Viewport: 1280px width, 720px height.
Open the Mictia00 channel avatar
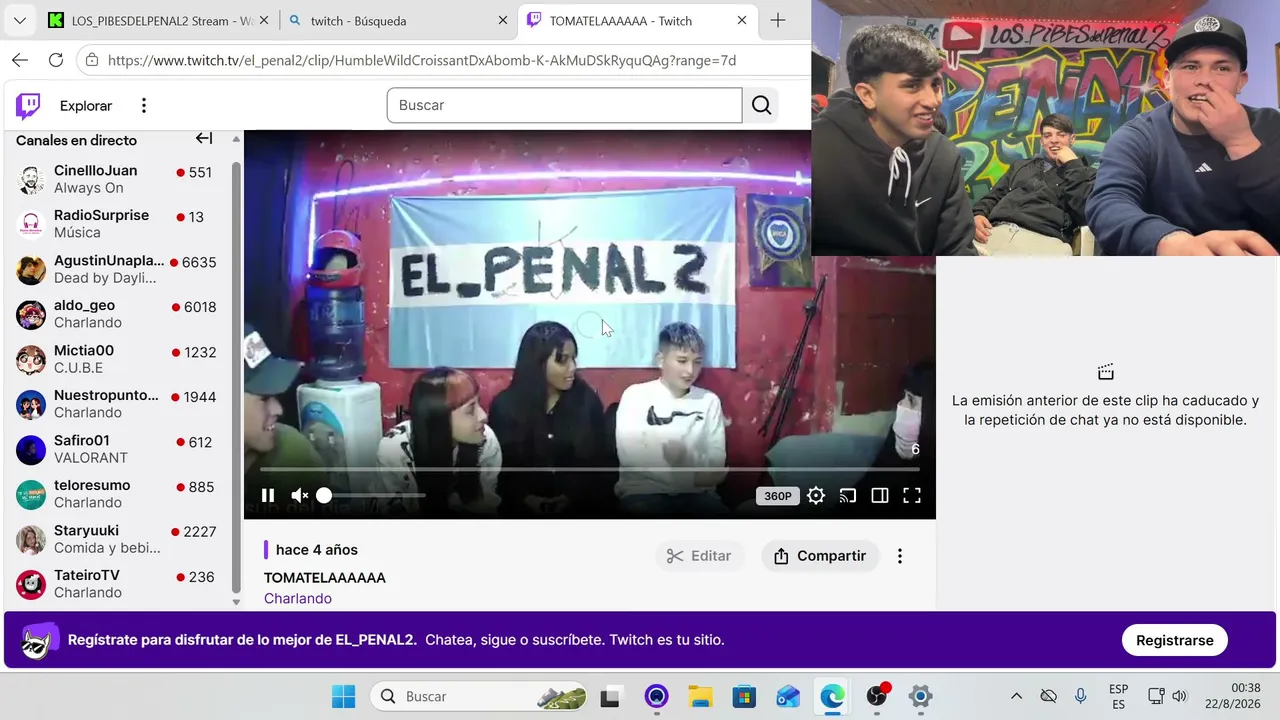(x=31, y=360)
